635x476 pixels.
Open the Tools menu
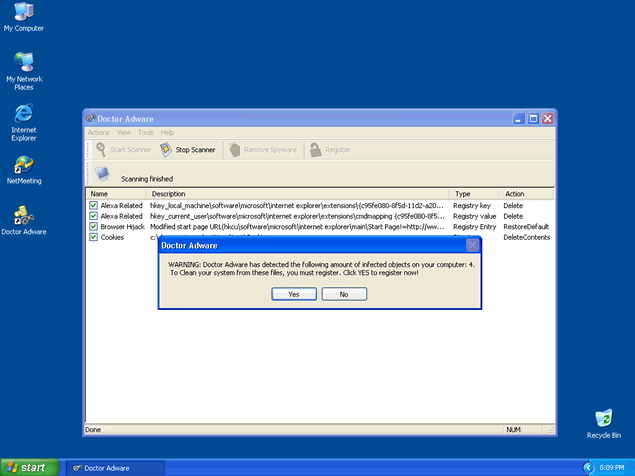pyautogui.click(x=146, y=132)
